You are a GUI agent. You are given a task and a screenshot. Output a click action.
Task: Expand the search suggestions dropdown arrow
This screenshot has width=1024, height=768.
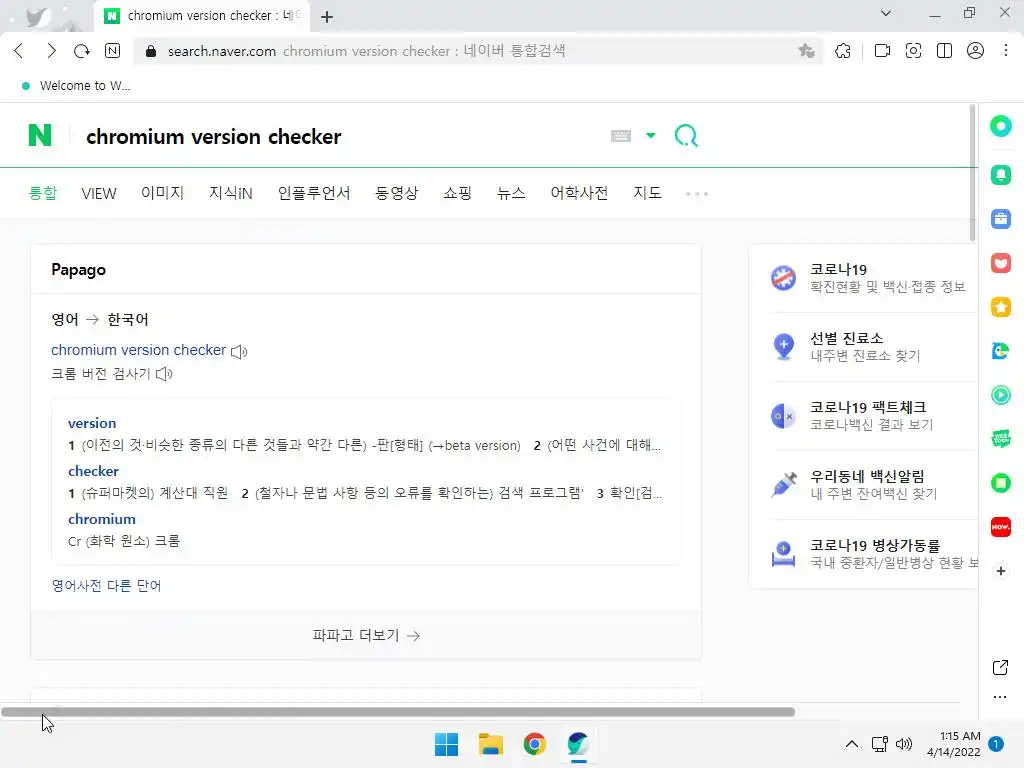point(650,136)
